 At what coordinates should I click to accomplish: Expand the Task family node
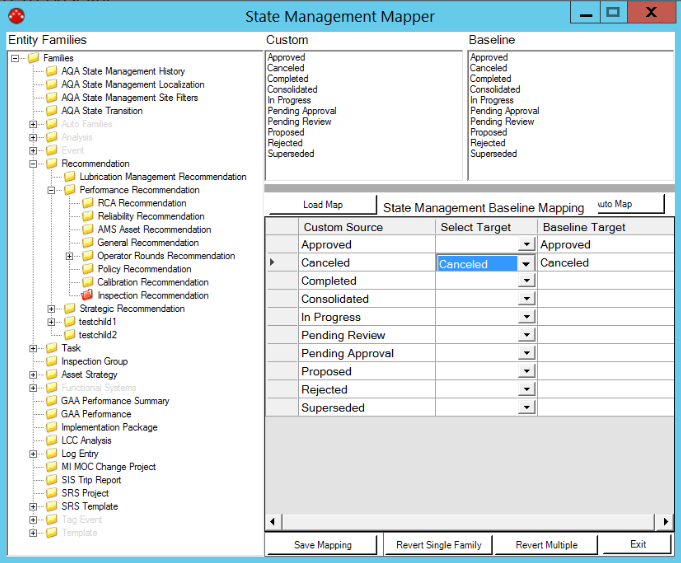pyautogui.click(x=33, y=348)
